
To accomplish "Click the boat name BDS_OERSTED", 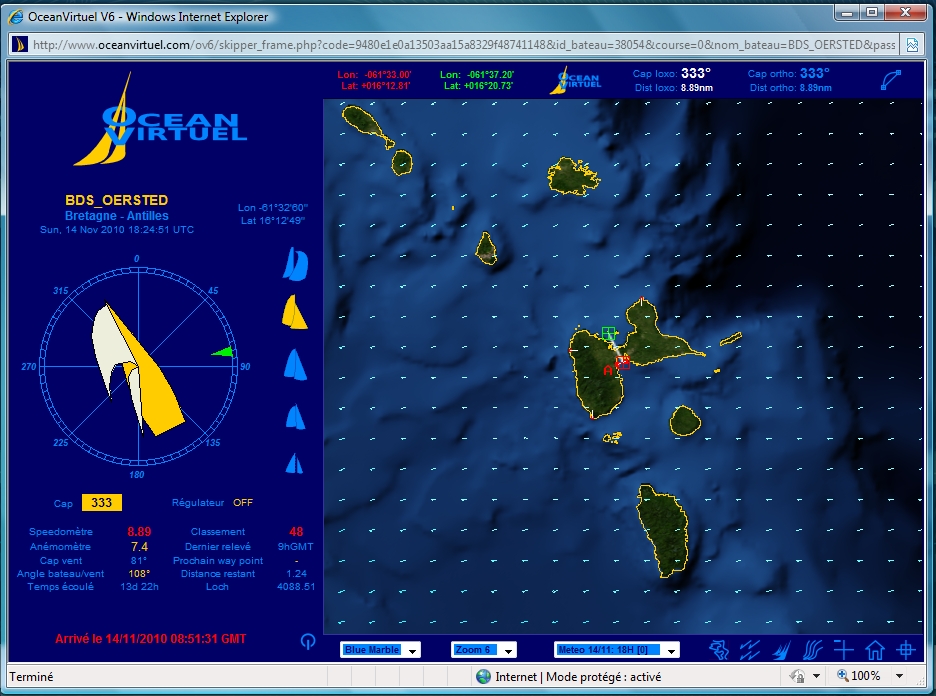I will coord(116,200).
